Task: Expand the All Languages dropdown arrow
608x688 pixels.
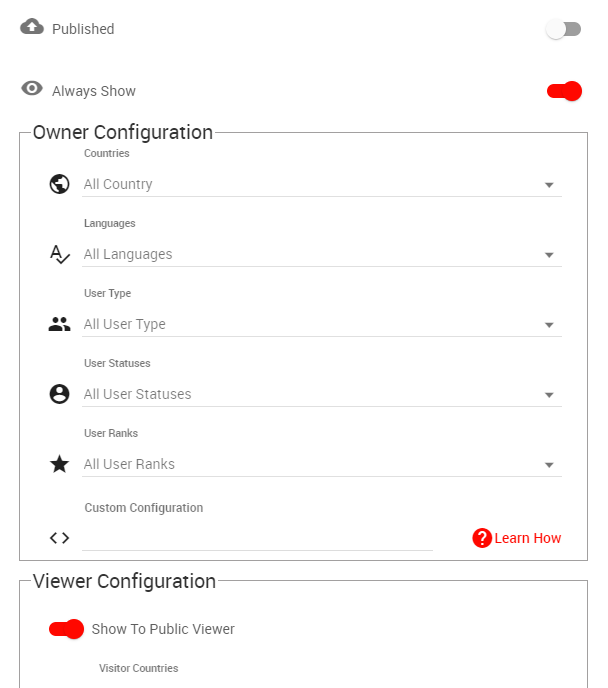Action: 549,255
